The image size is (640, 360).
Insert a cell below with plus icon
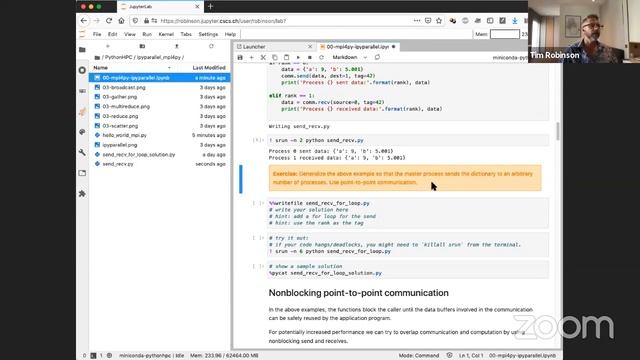point(251,58)
